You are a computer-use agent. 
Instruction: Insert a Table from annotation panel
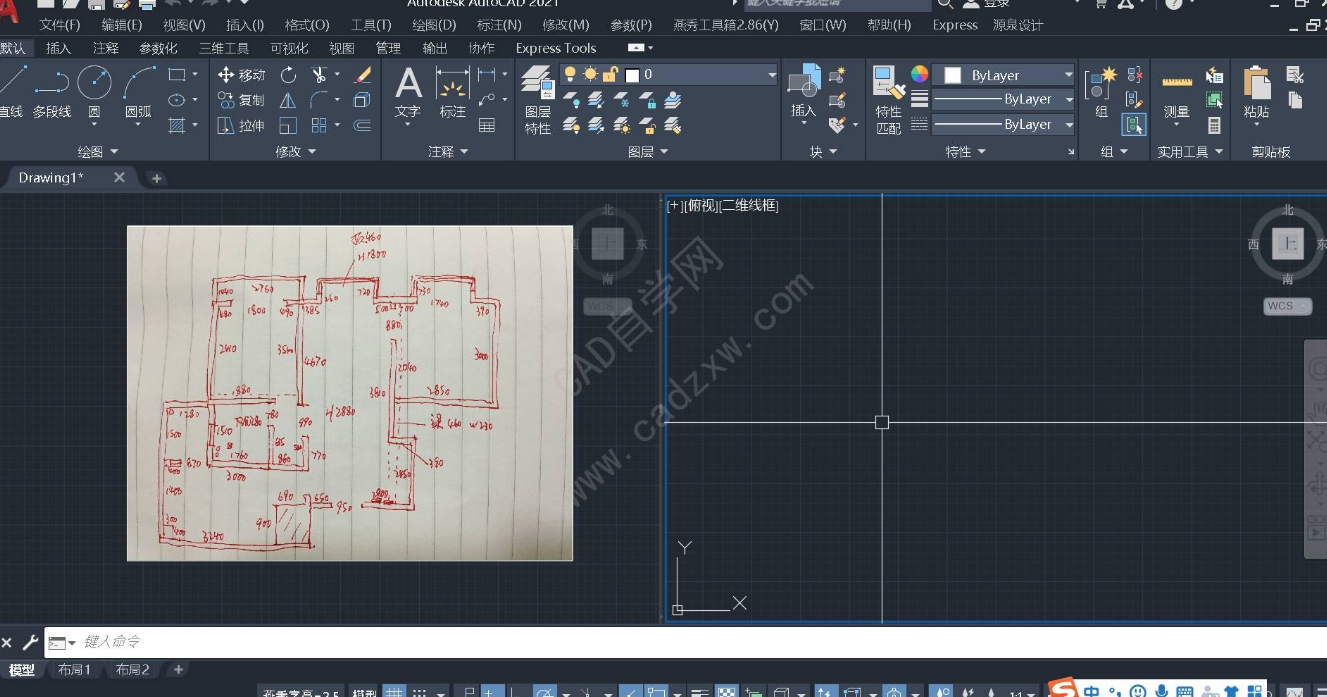tap(487, 126)
